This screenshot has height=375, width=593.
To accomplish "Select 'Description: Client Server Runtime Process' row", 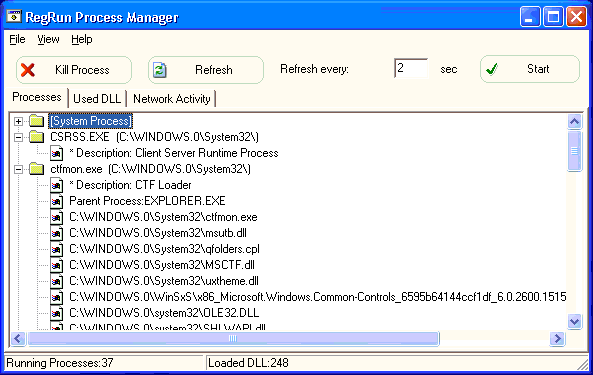I will click(x=174, y=153).
